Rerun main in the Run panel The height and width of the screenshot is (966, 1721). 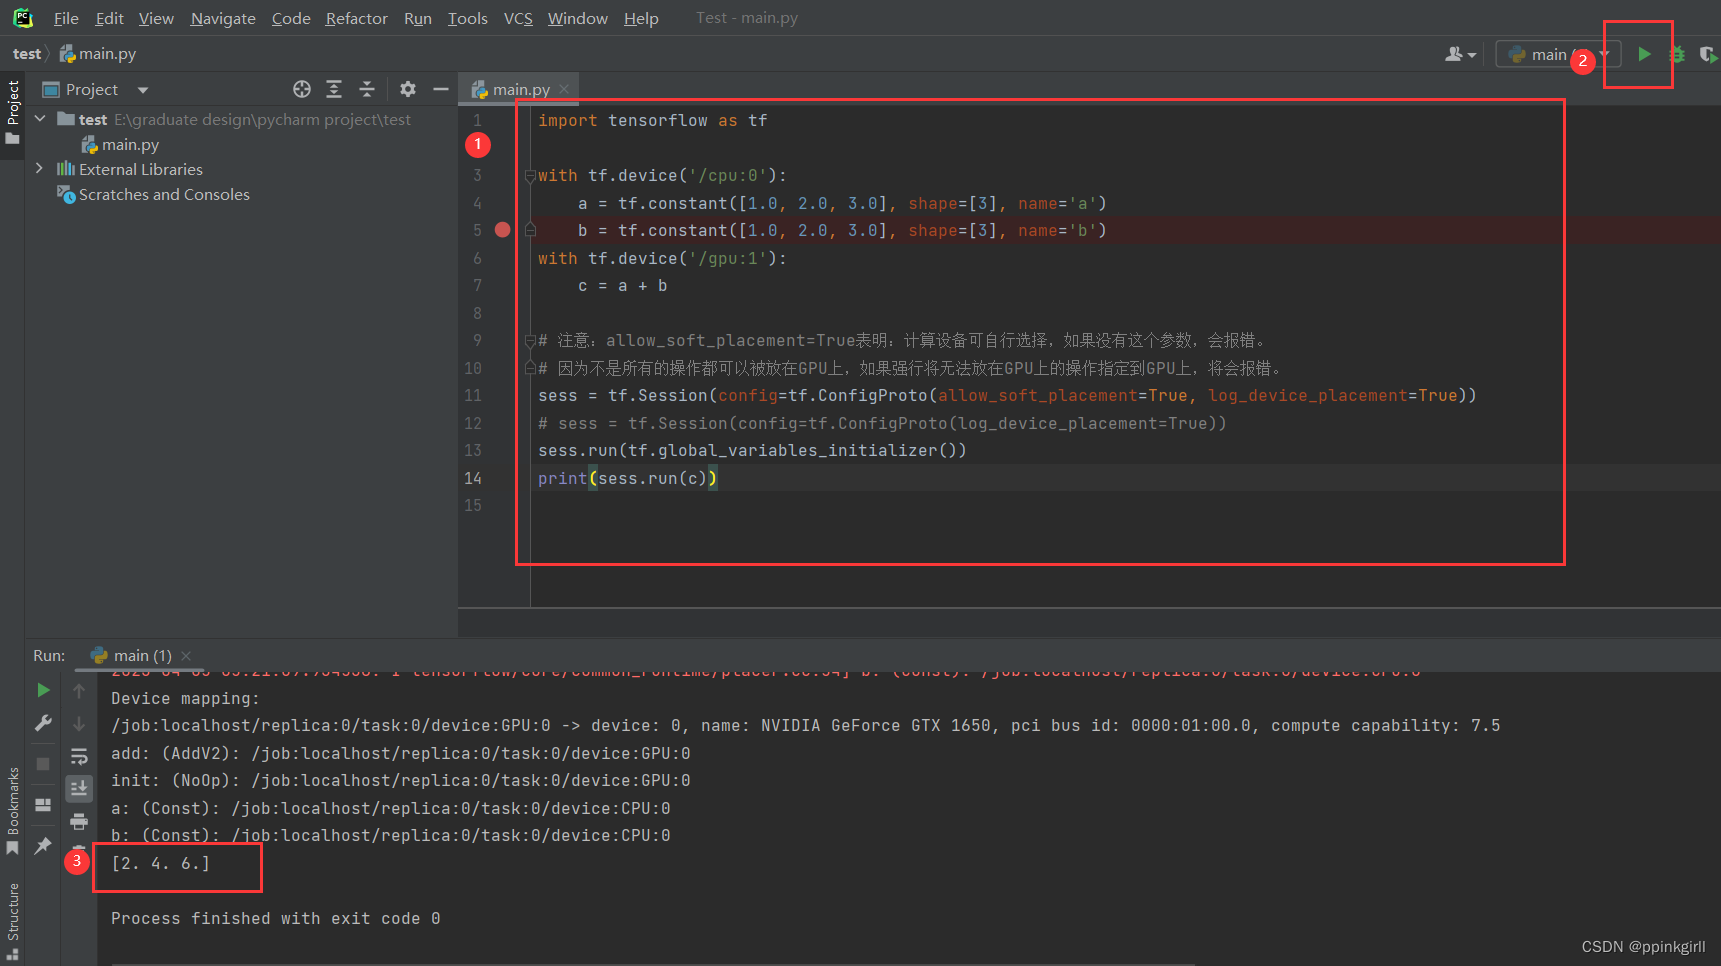(43, 690)
